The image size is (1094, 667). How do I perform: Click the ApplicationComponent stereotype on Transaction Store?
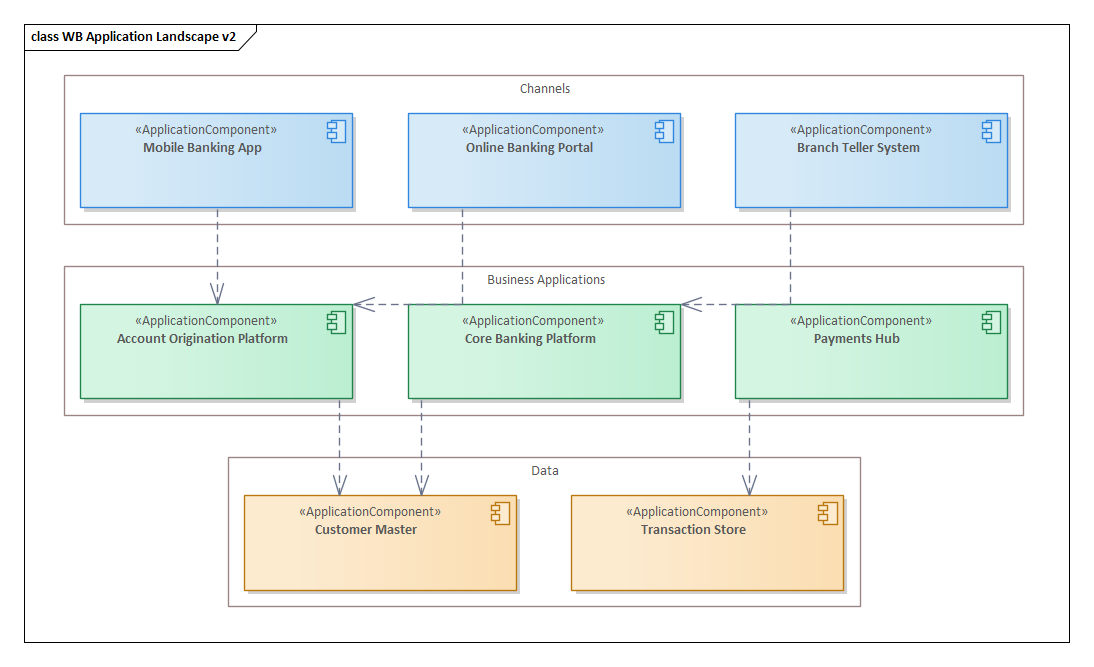697,512
